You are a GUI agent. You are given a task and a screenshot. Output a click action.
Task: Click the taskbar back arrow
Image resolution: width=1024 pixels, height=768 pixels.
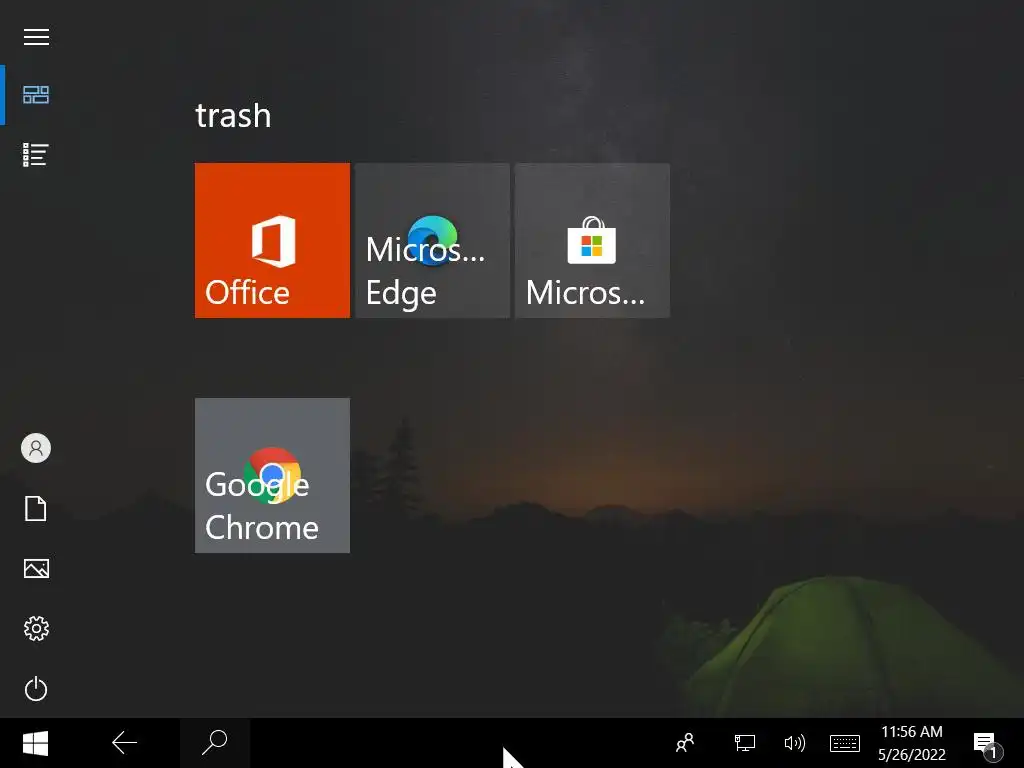124,743
